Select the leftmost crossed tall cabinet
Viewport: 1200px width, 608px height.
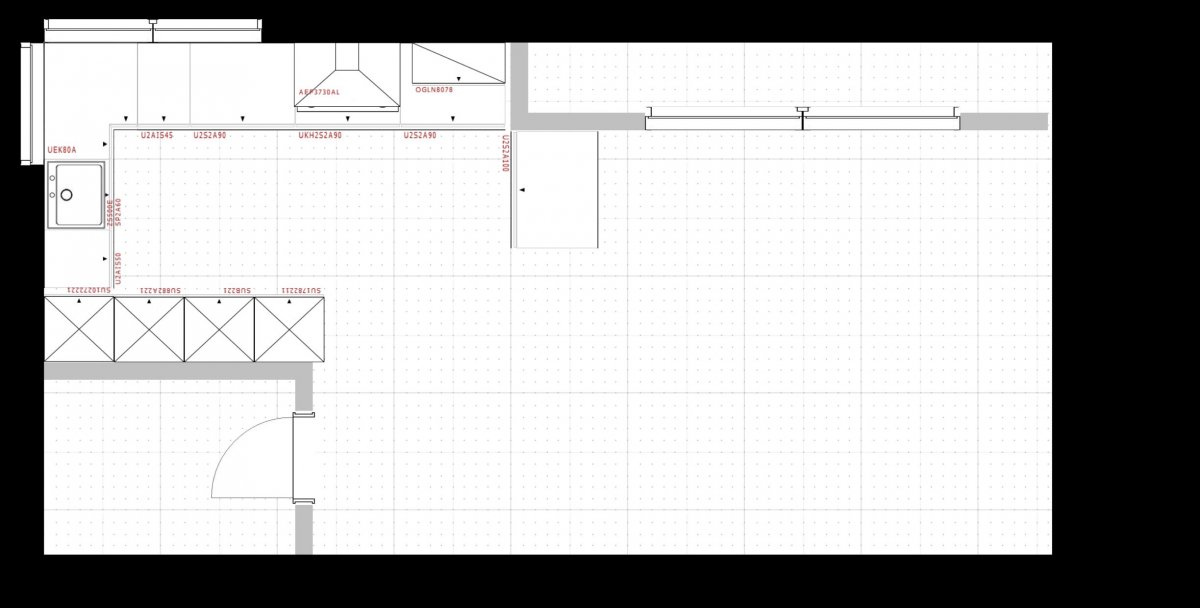[79, 329]
